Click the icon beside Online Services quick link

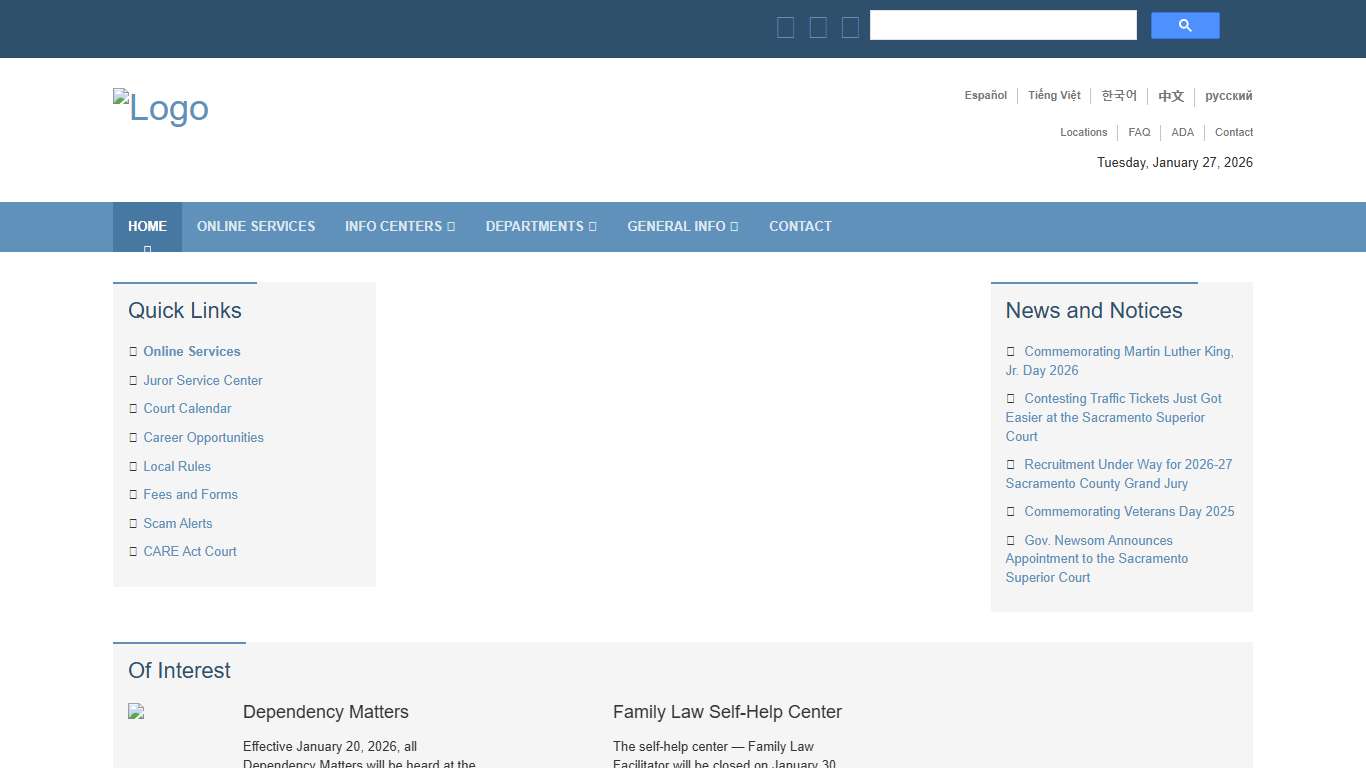[x=133, y=351]
